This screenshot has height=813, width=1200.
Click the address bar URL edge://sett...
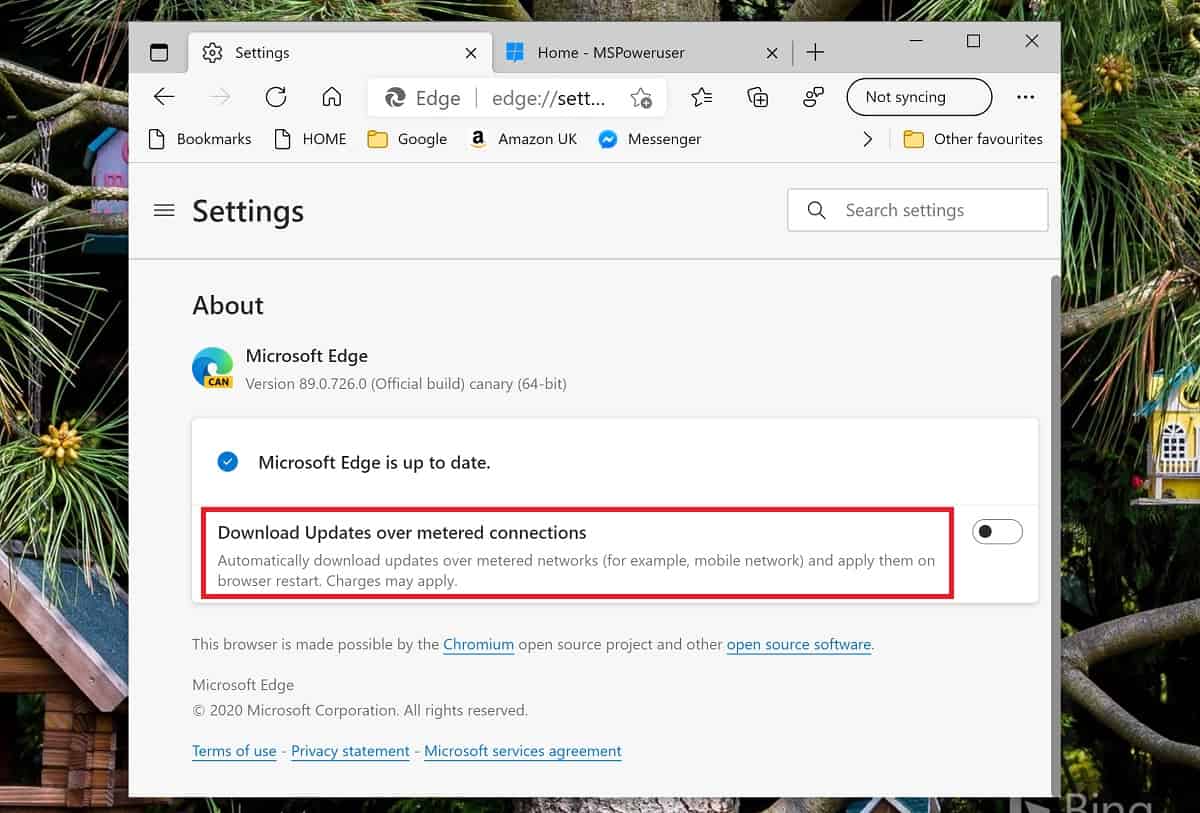(549, 98)
